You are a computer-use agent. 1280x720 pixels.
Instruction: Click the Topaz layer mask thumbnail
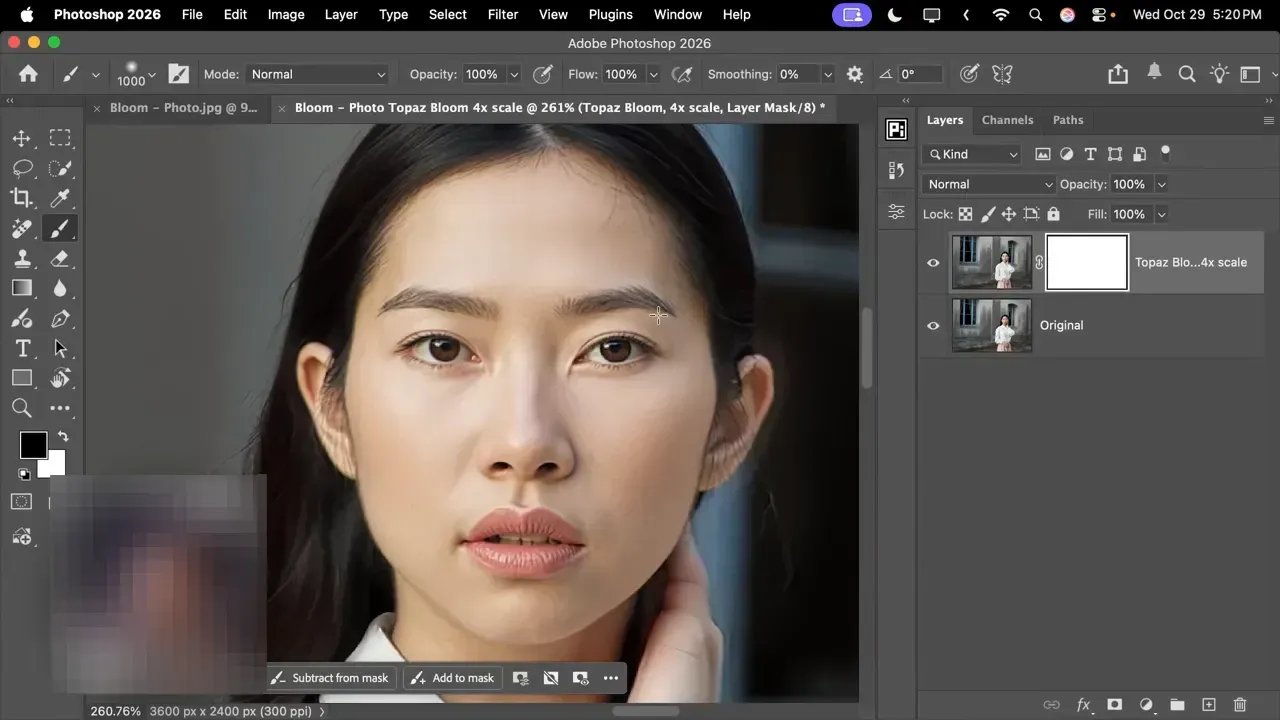click(x=1086, y=262)
